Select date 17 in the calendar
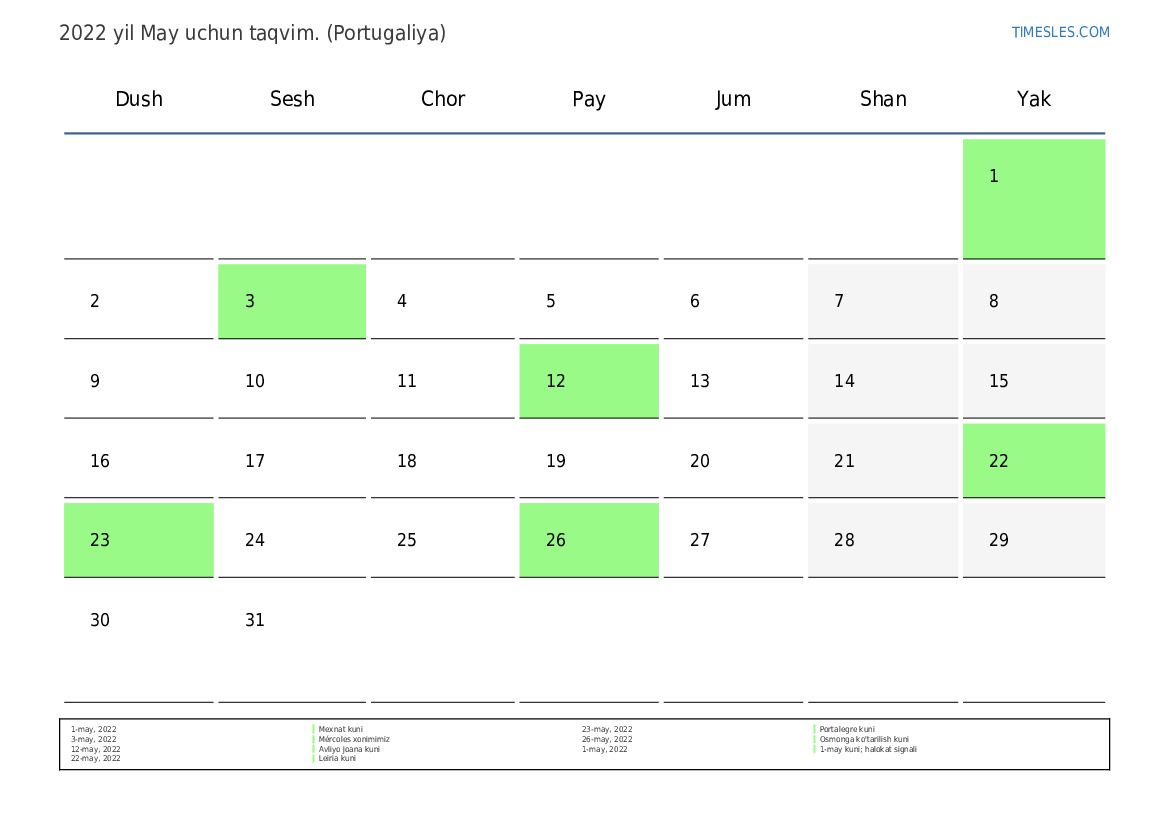 point(292,461)
